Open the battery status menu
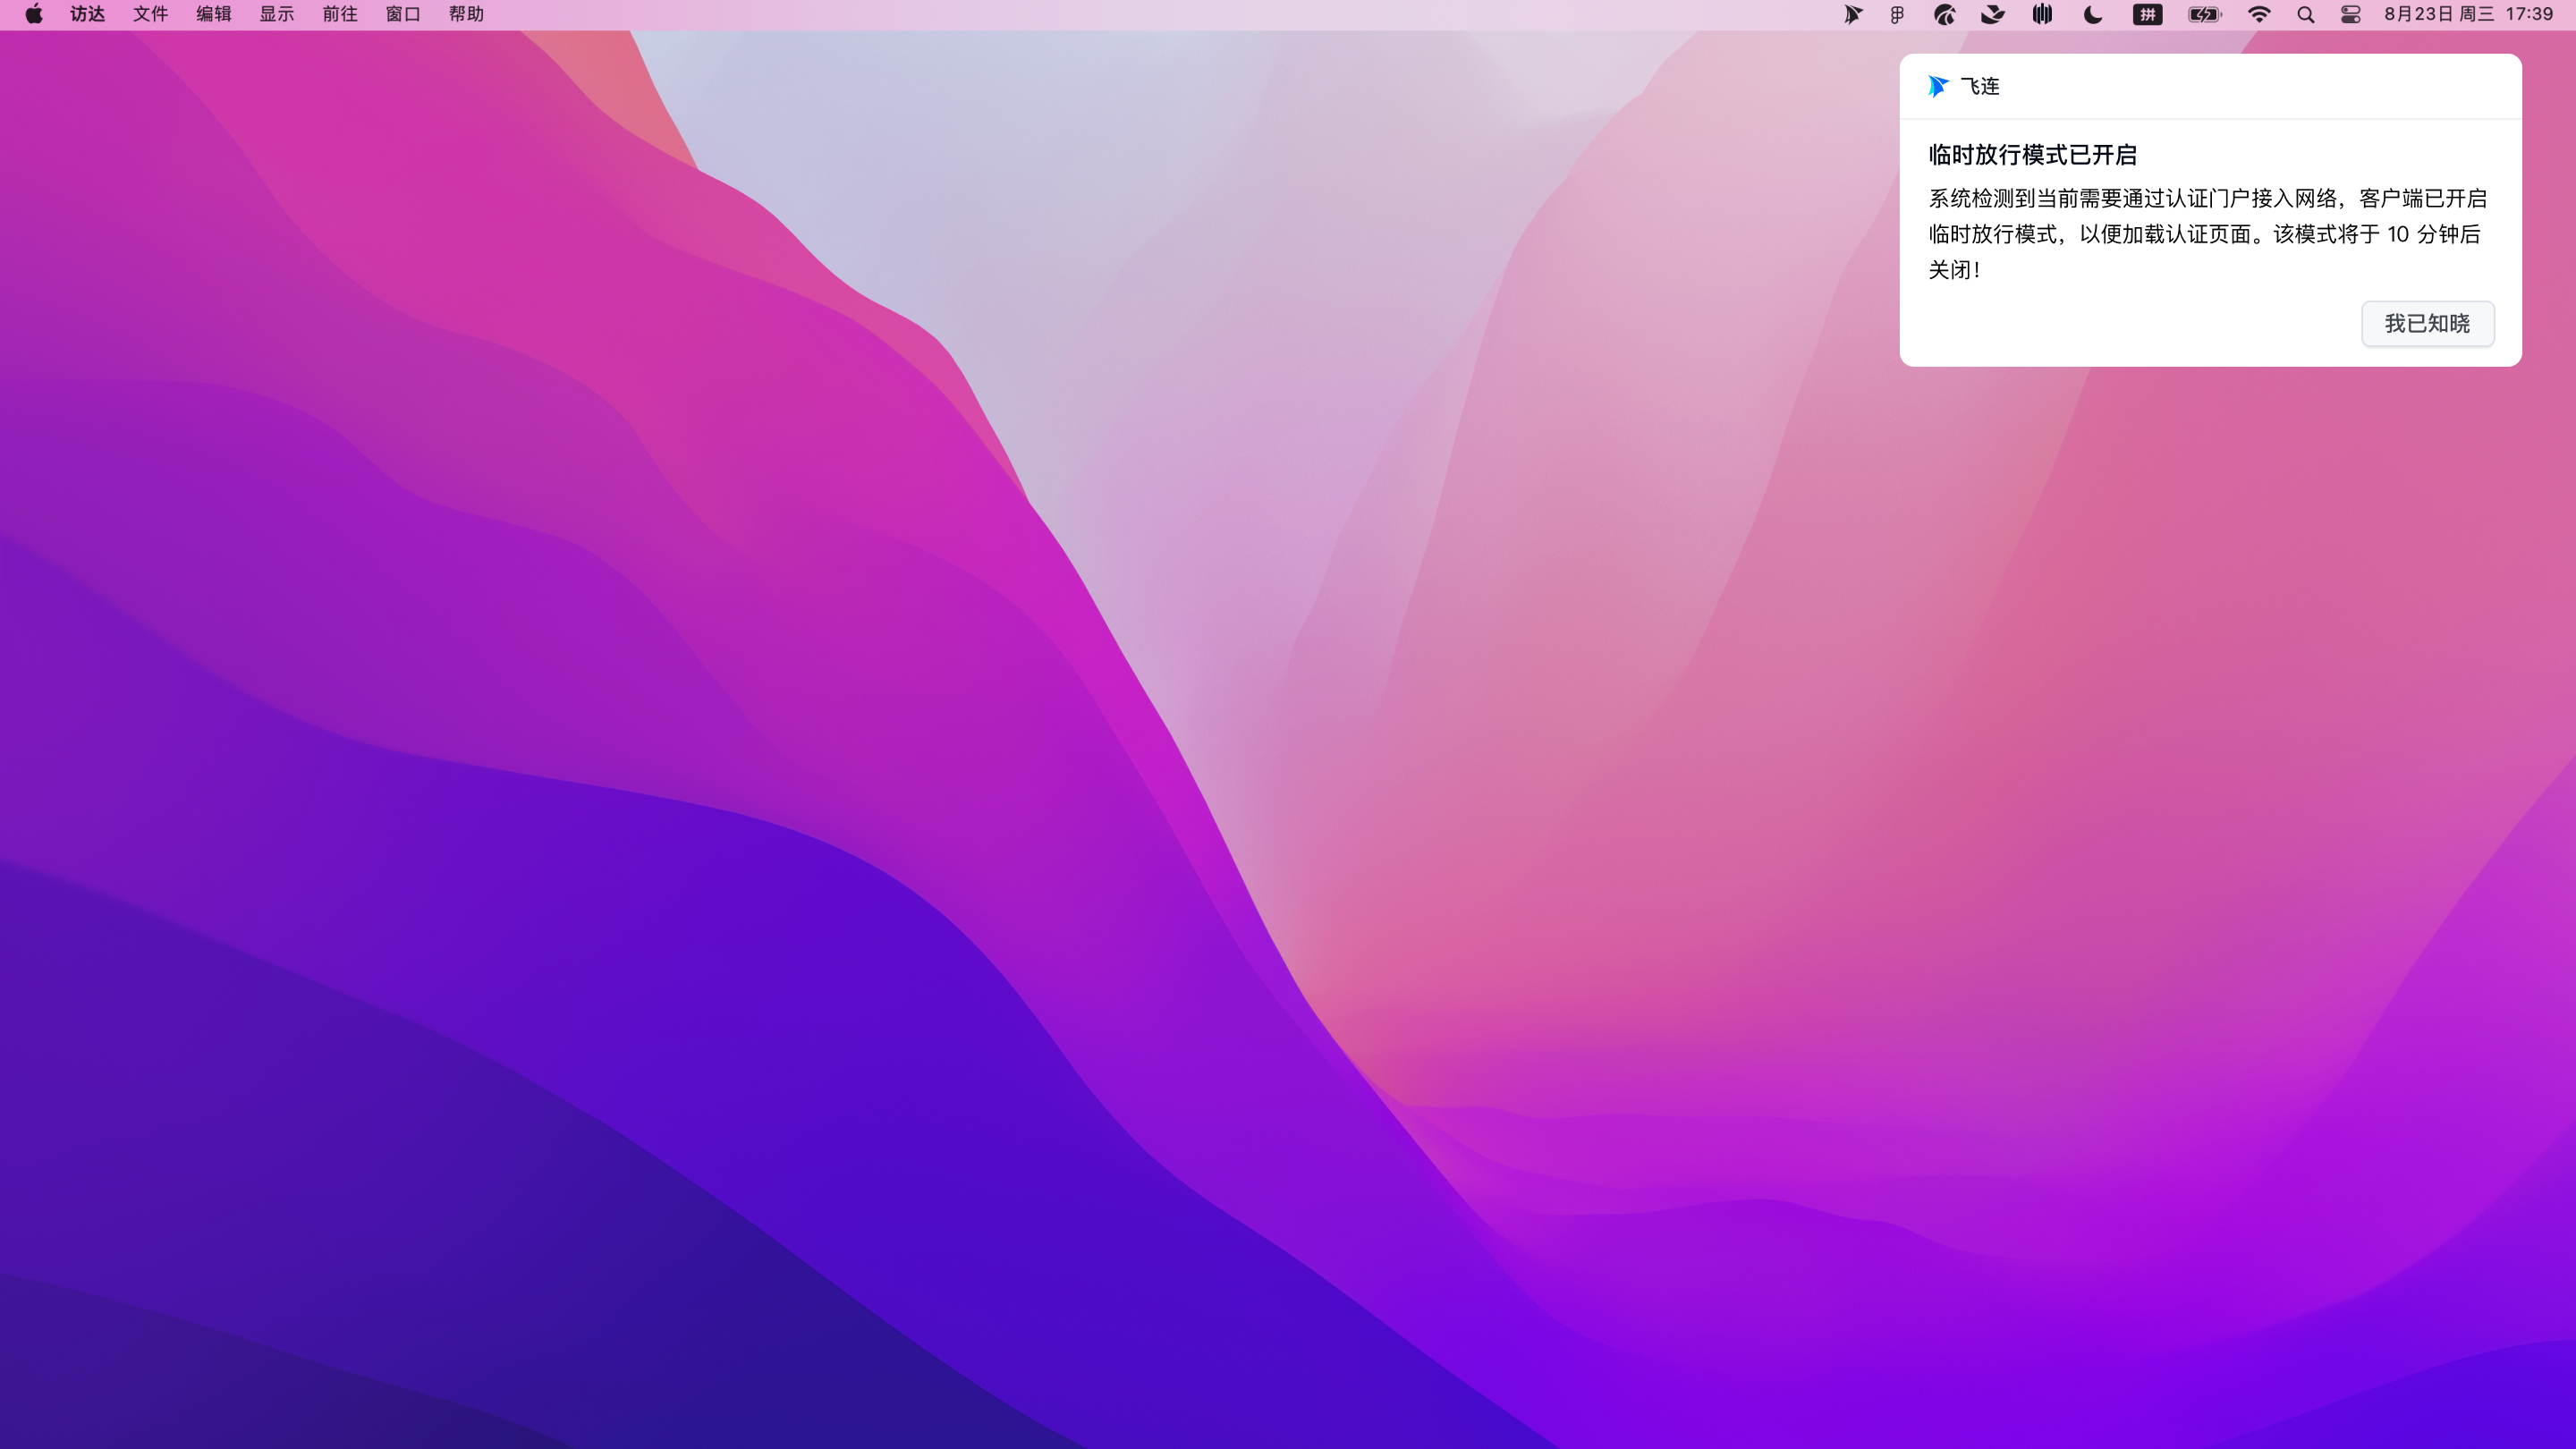Screen dimensions: 2576x1449 coord(2204,14)
